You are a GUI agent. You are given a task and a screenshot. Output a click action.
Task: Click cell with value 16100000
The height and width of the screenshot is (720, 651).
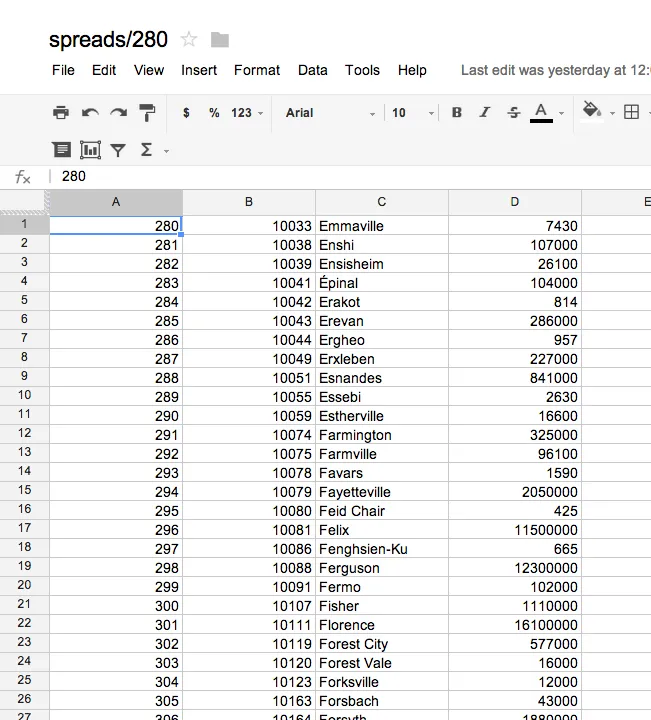point(515,624)
